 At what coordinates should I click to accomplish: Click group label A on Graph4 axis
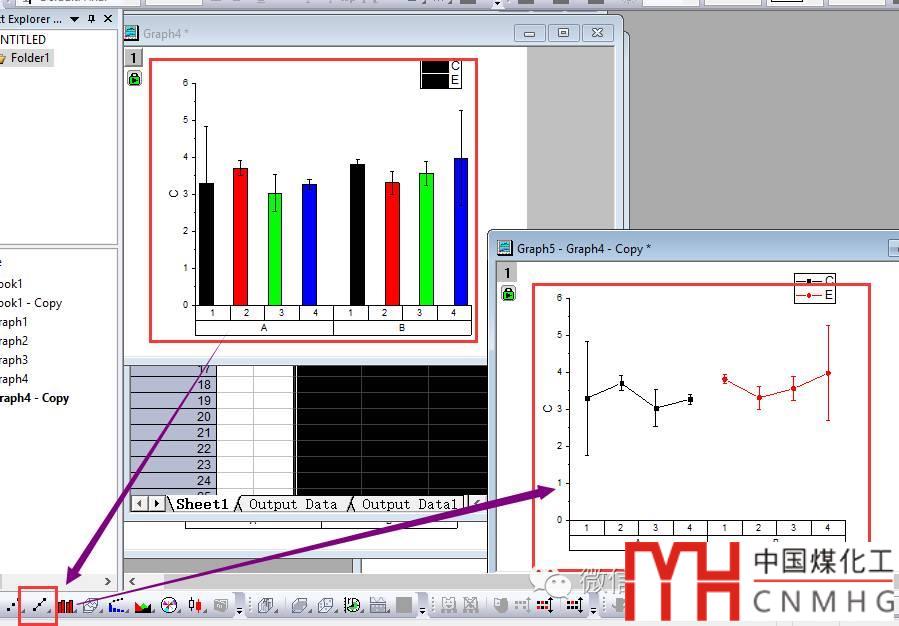pyautogui.click(x=264, y=328)
